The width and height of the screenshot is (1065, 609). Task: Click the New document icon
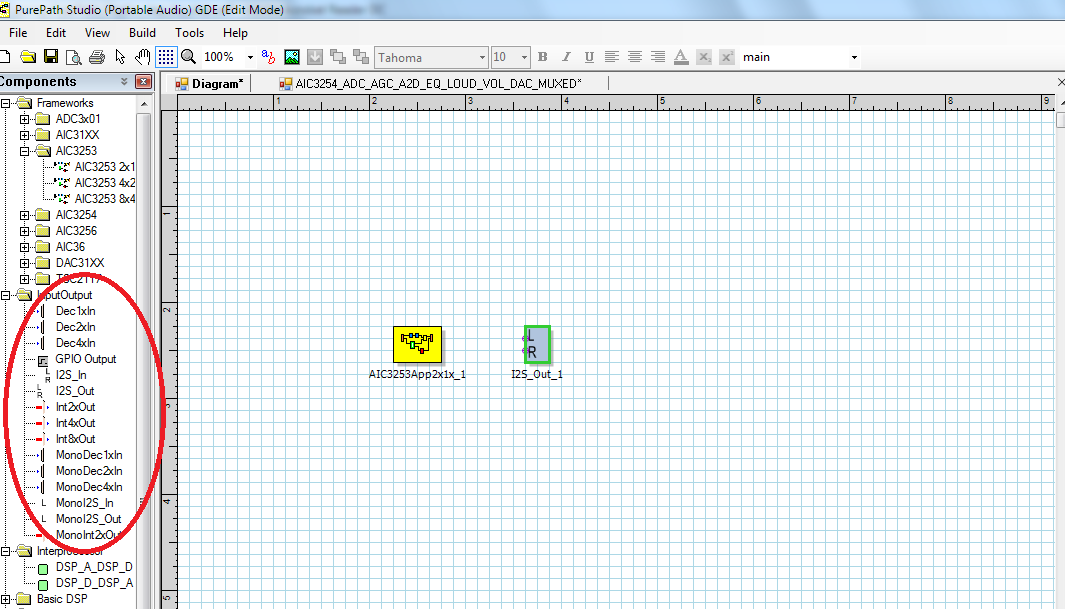click(x=4, y=57)
